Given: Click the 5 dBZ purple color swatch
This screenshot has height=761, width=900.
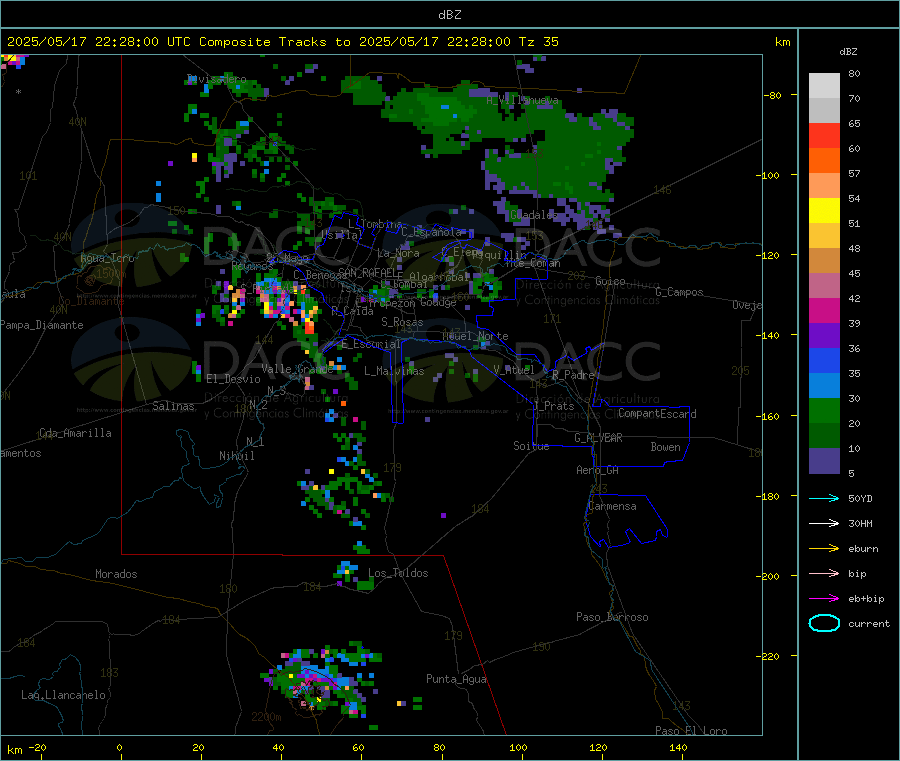Looking at the screenshot, I should 824,461.
